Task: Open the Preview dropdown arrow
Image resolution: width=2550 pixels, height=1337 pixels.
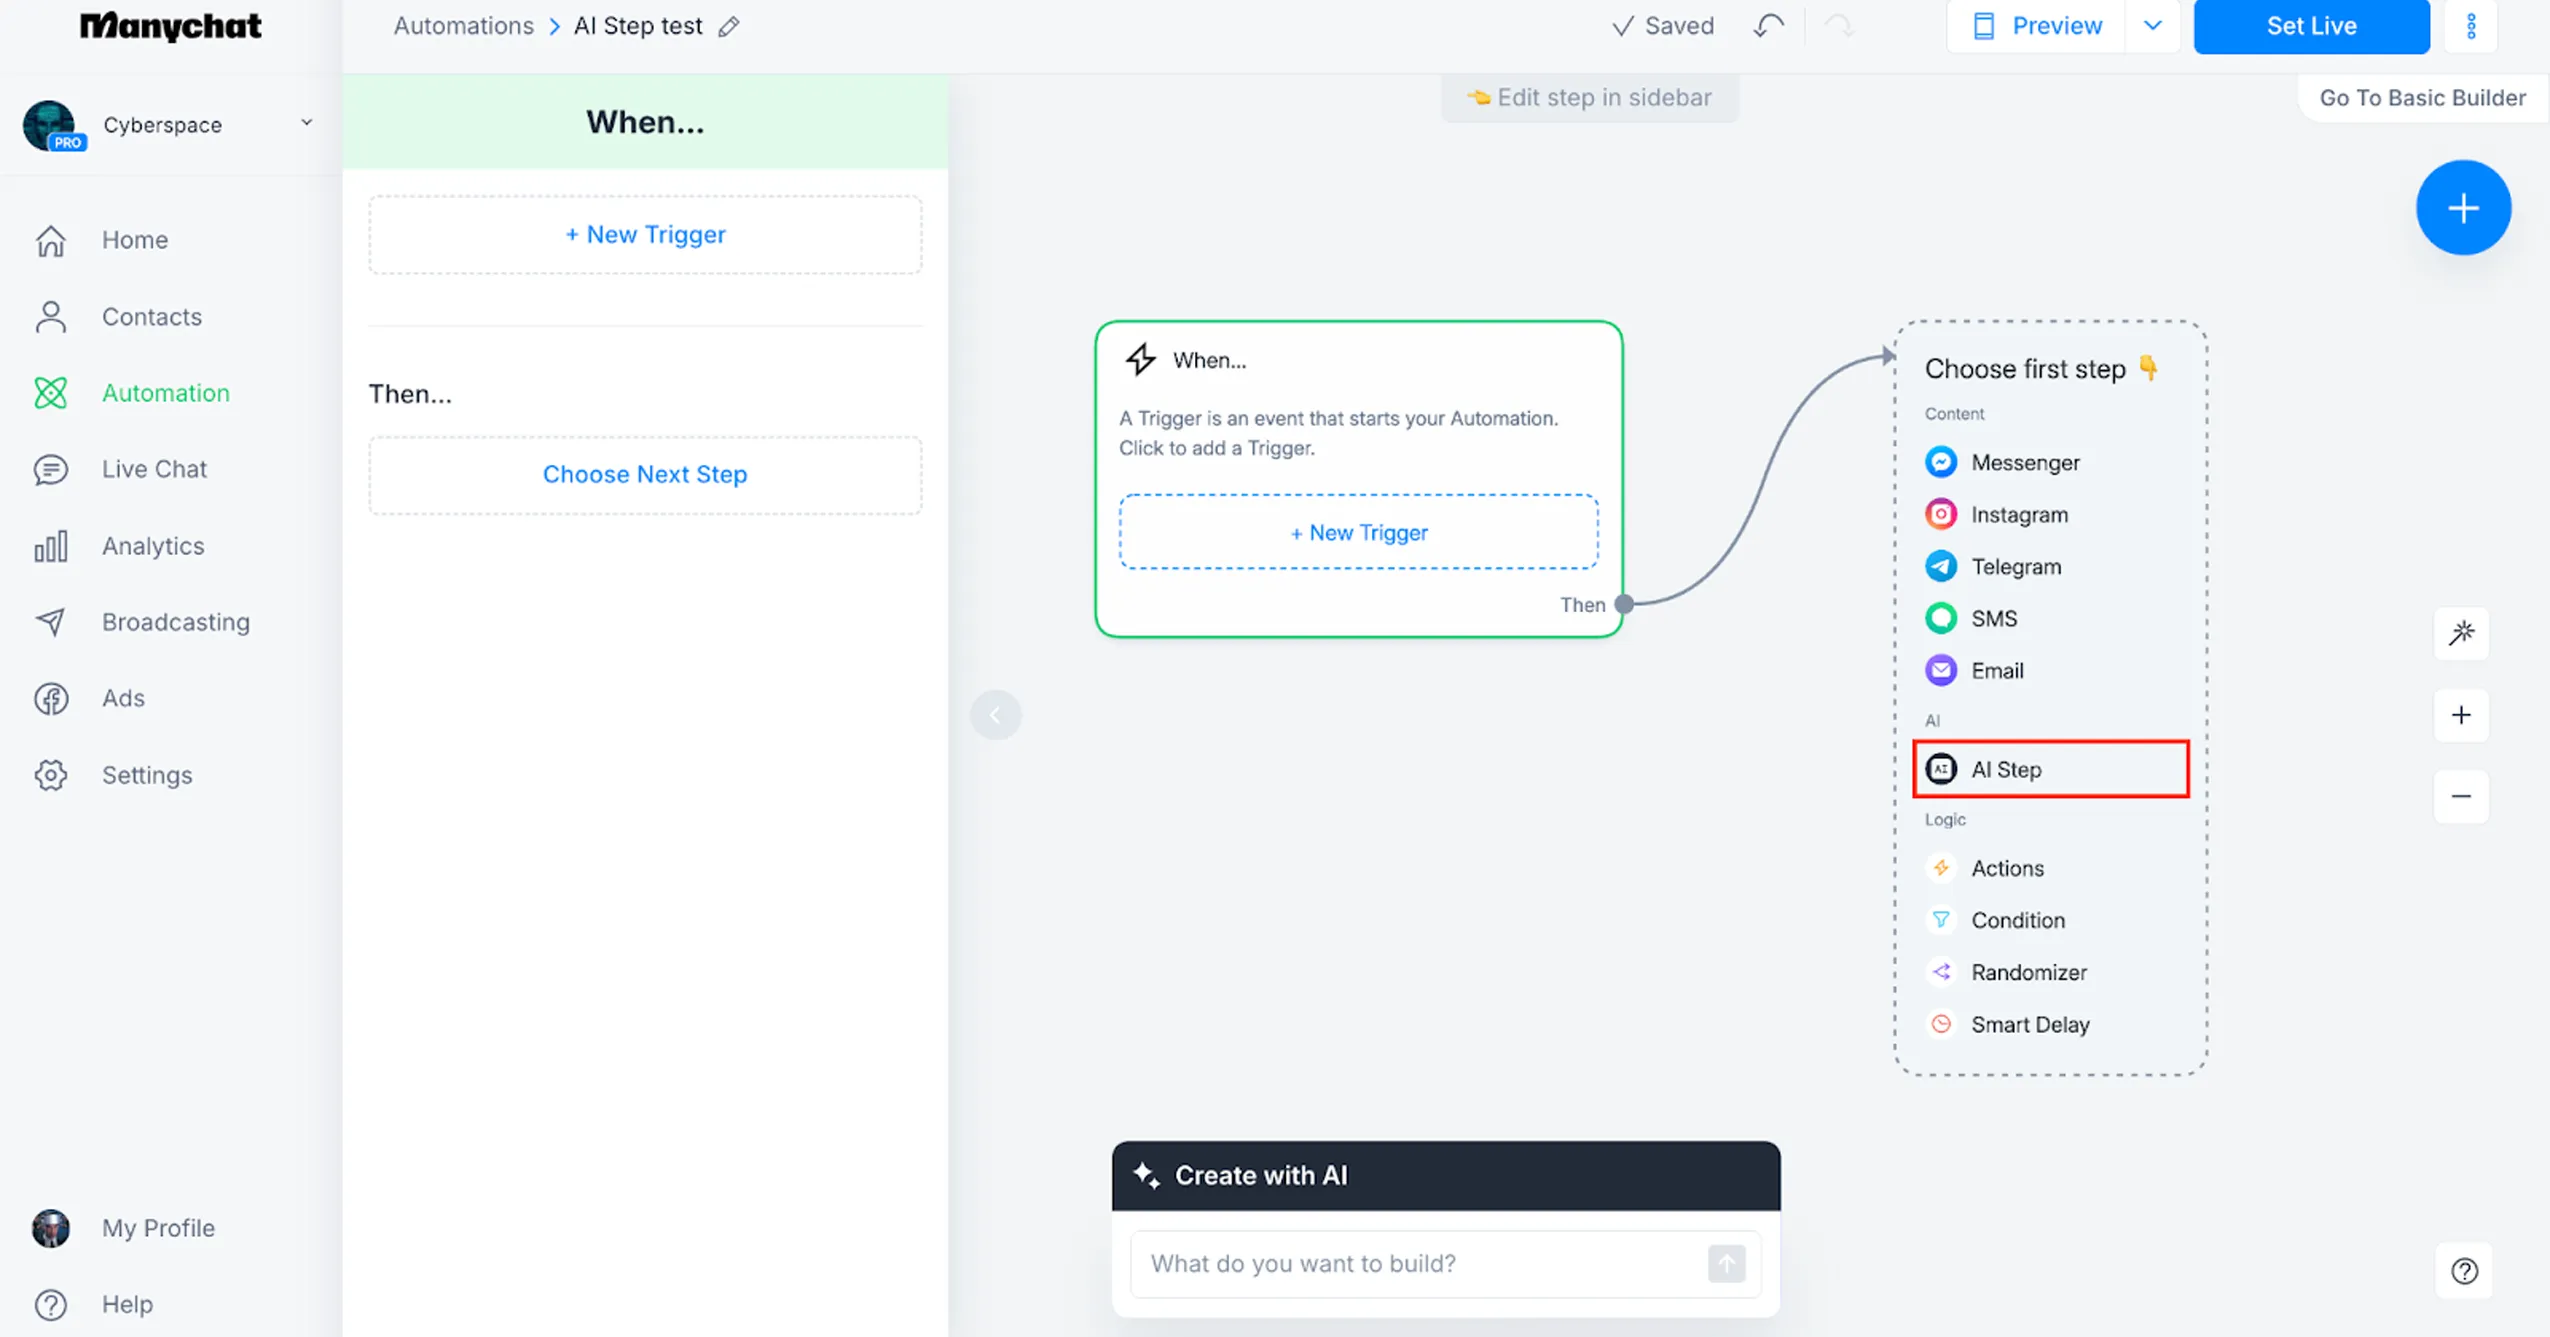Action: click(x=2153, y=26)
